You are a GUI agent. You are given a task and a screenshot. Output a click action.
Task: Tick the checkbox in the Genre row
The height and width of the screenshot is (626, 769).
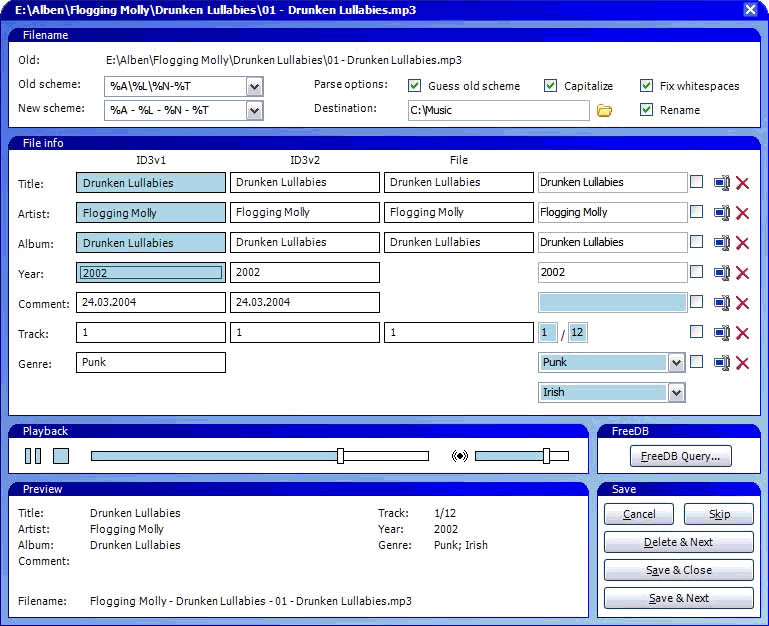tap(696, 362)
